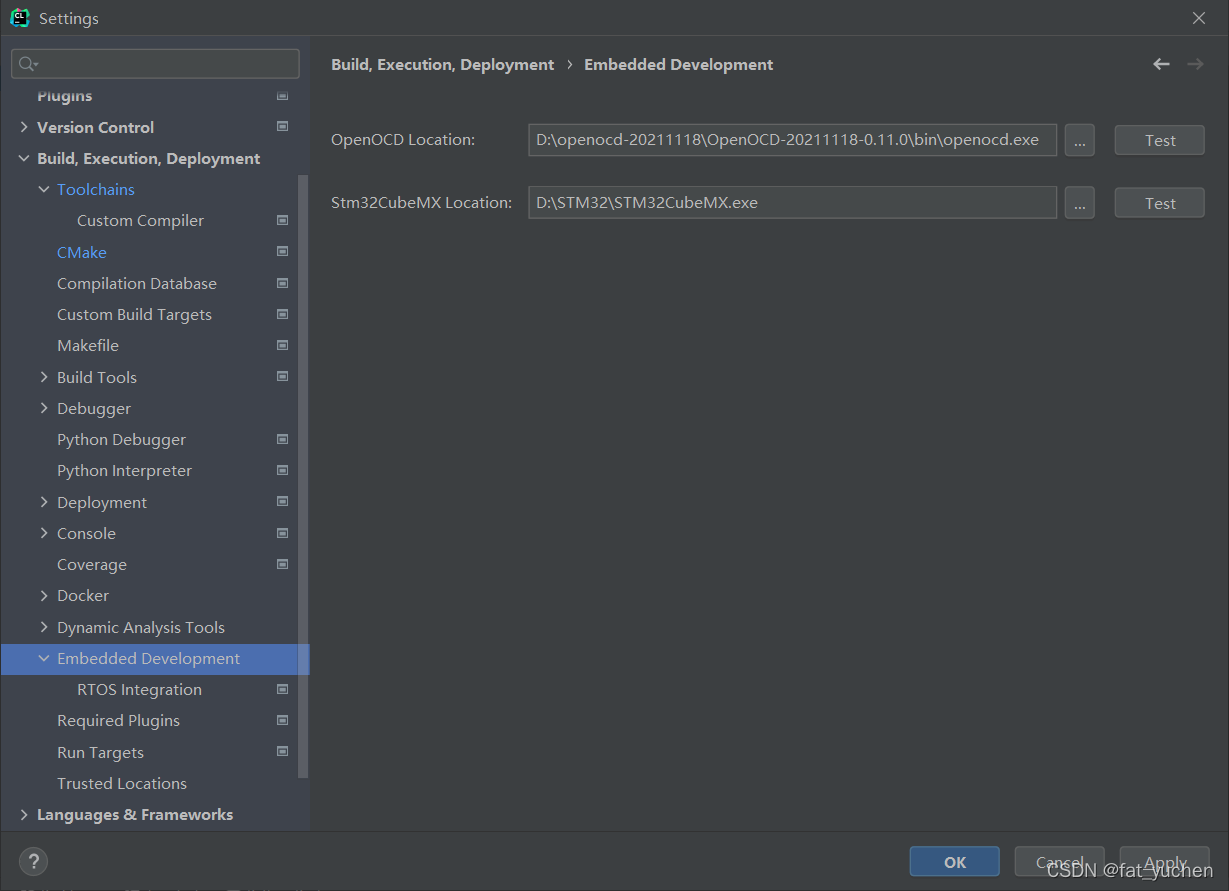Screen dimensions: 1229x891
Task: Go forward using the right arrow icon
Action: 1195,64
